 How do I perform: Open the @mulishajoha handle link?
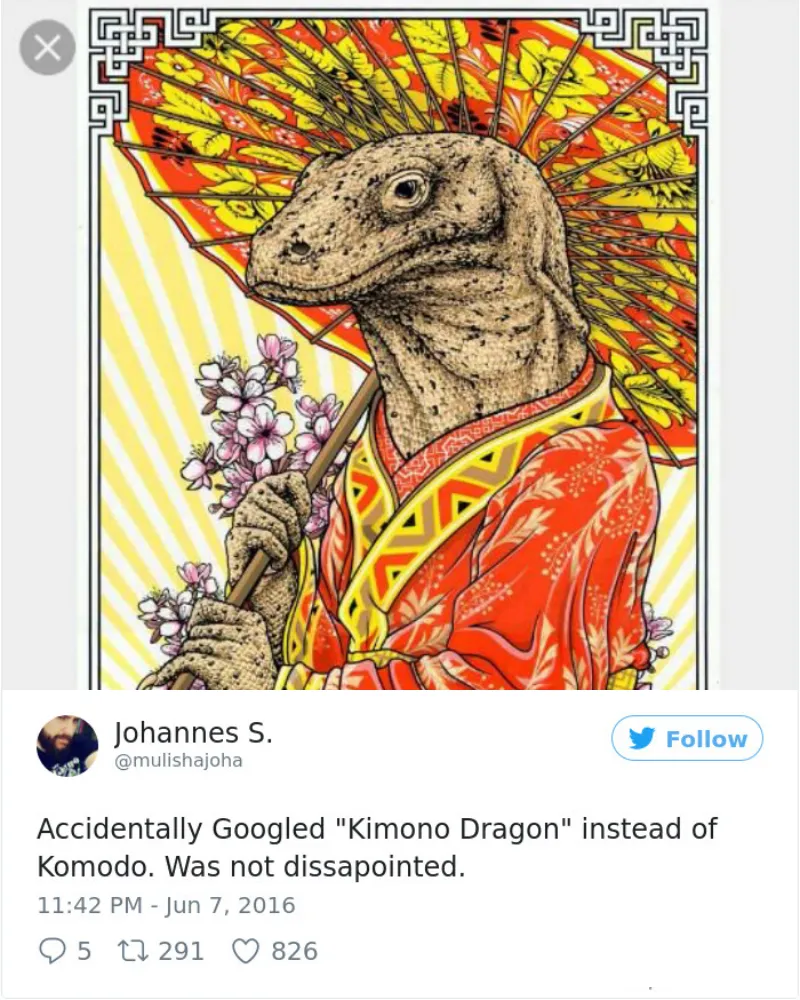point(178,761)
